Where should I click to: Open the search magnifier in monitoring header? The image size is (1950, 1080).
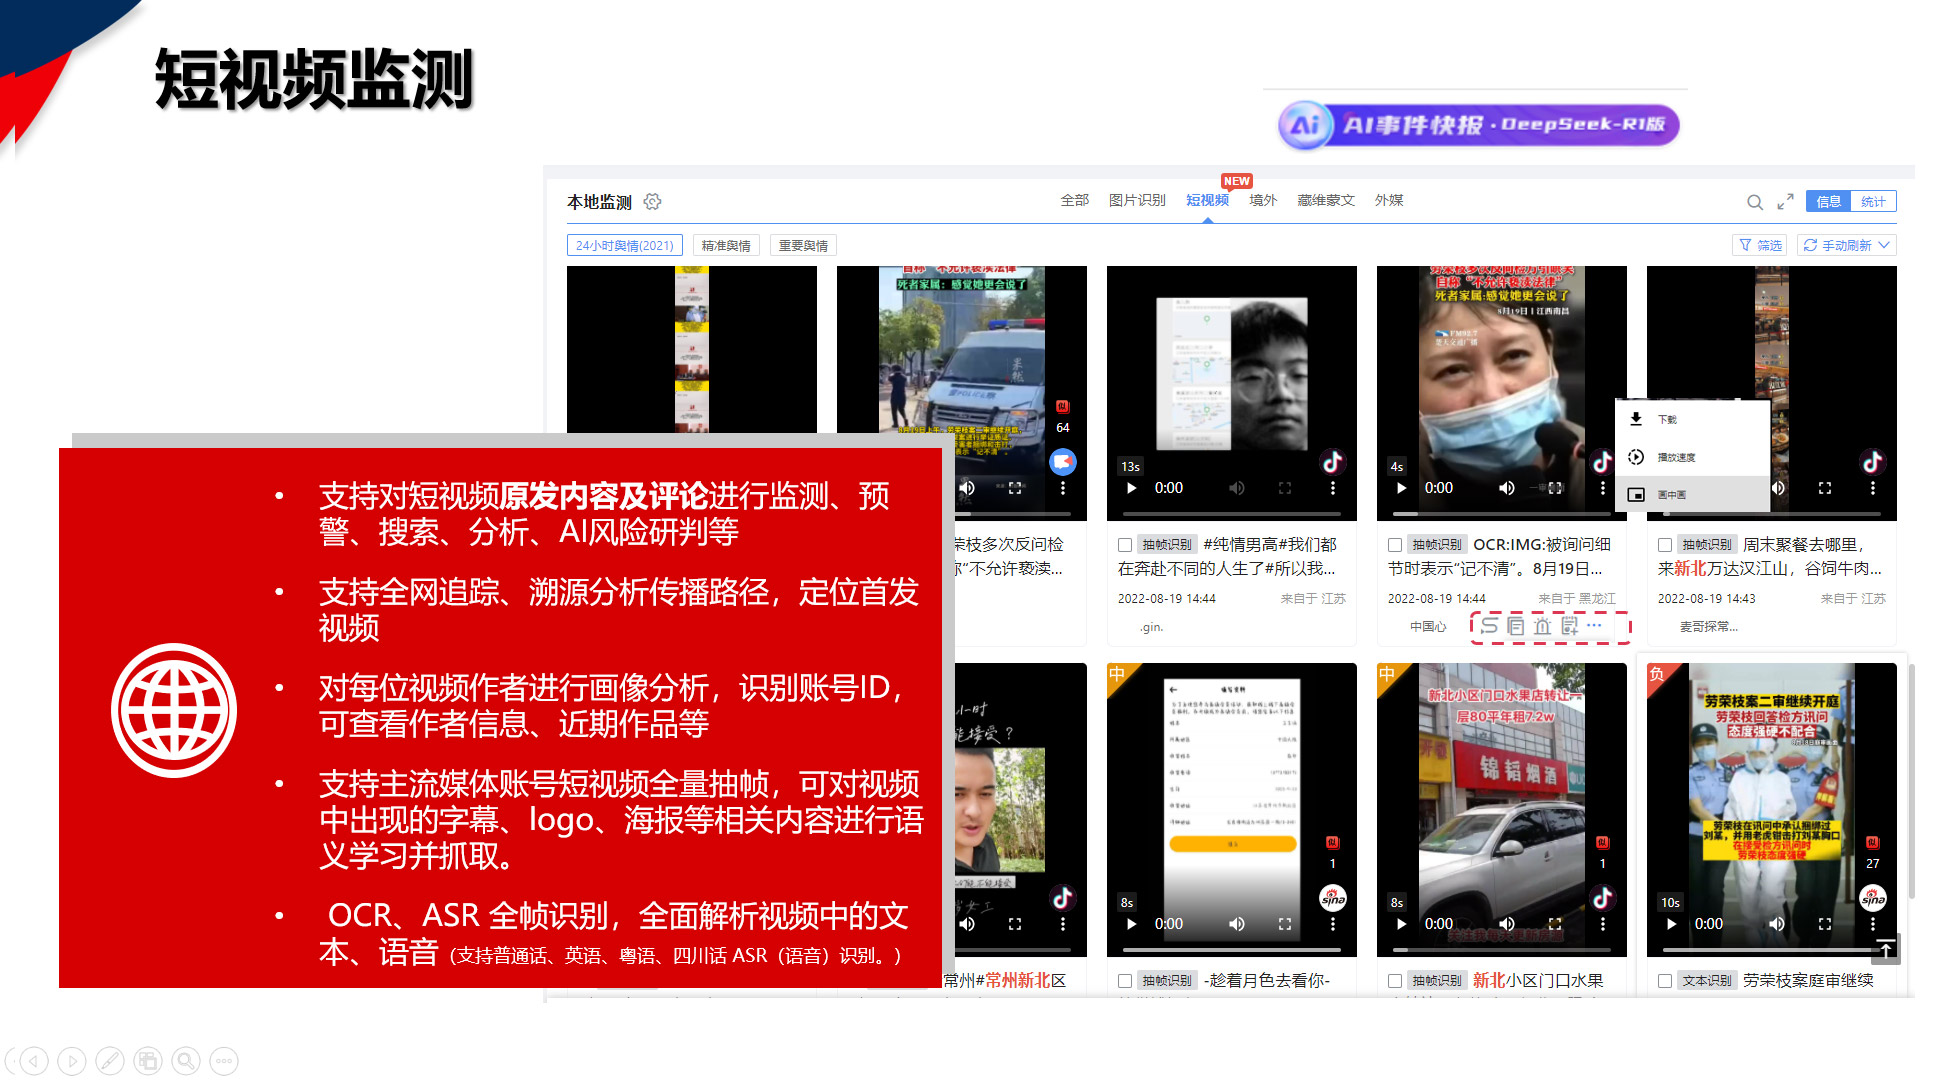point(1754,202)
